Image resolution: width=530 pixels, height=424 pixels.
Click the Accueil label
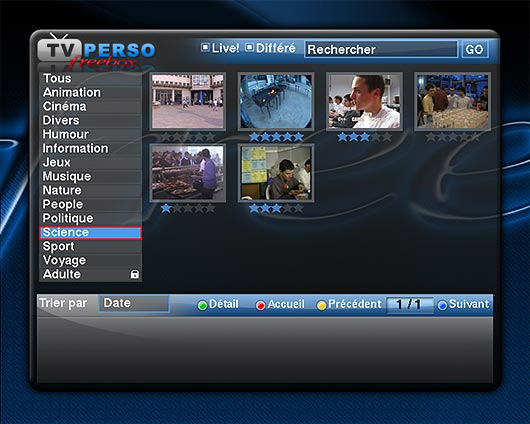[286, 304]
